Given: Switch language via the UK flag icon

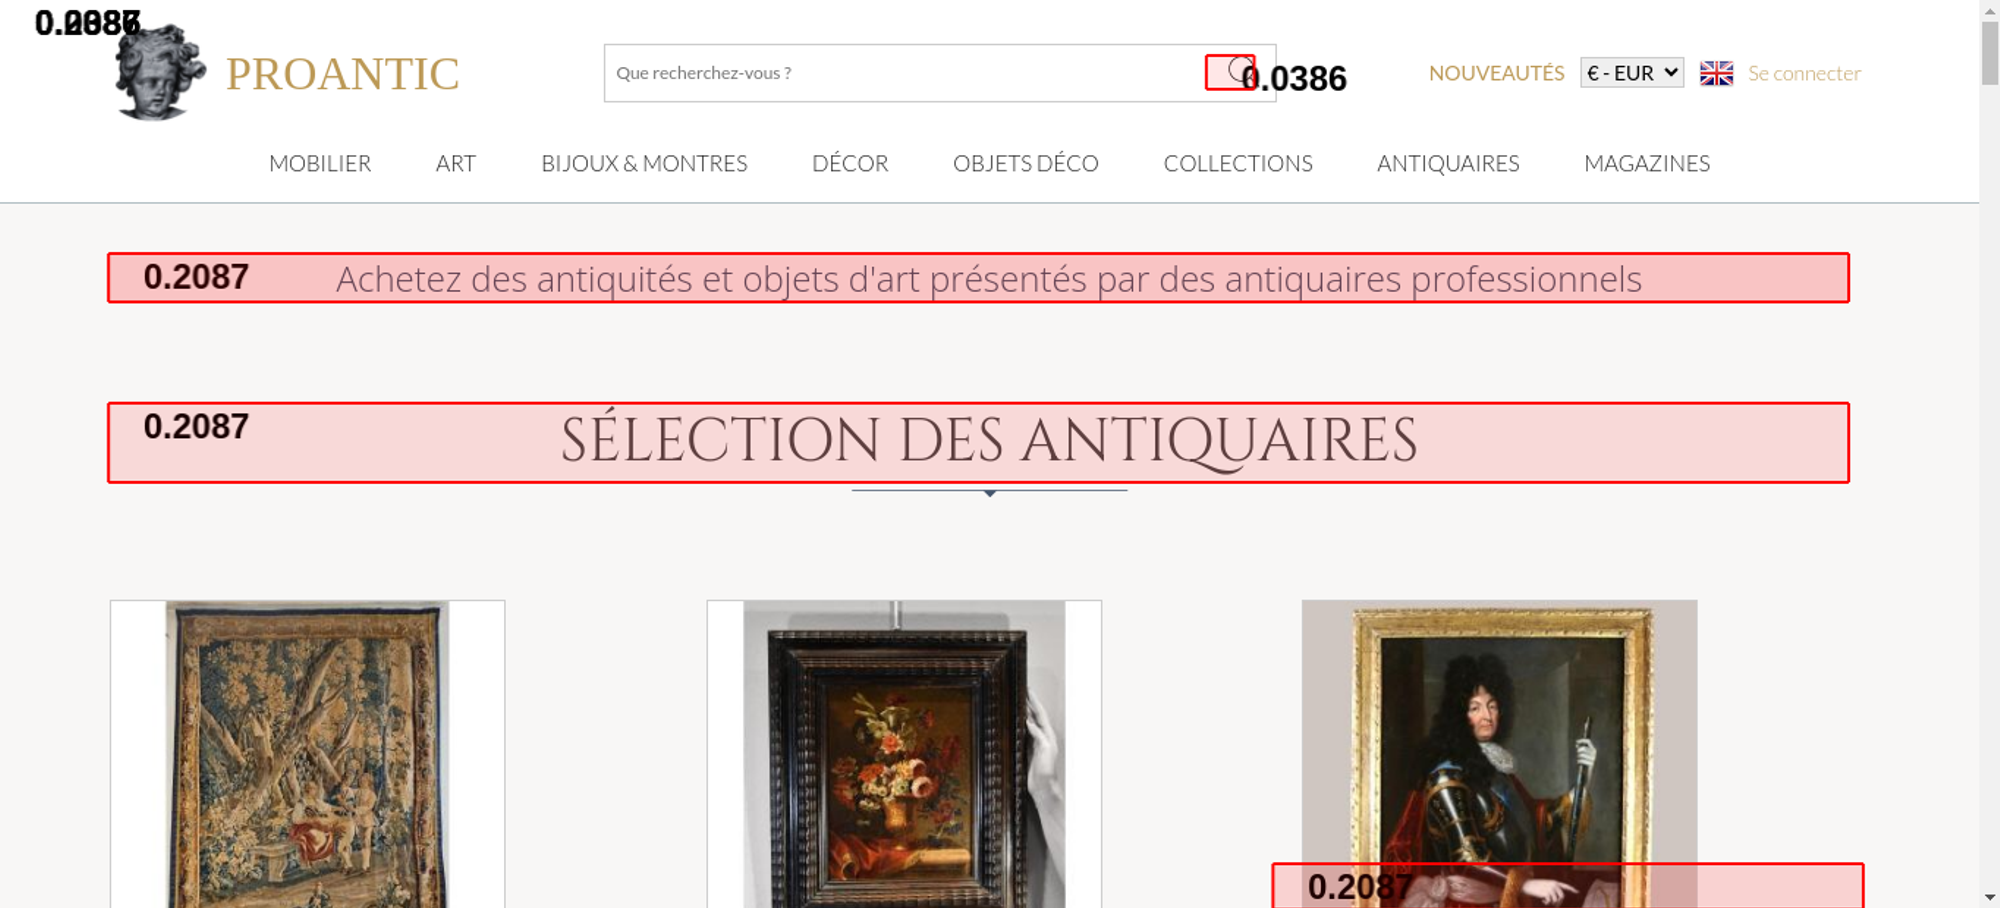Looking at the screenshot, I should [x=1716, y=73].
